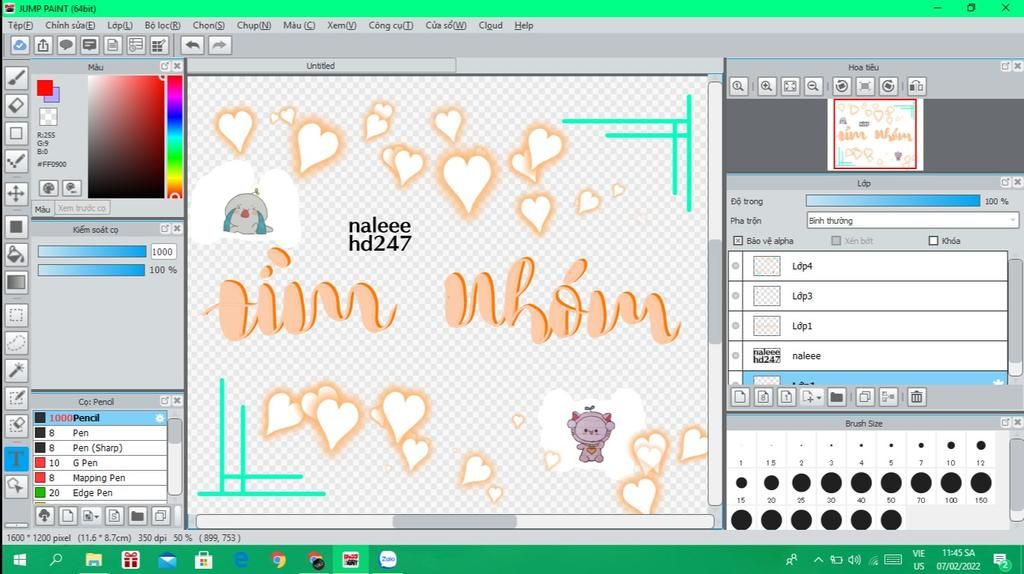Select the transparent color swatch

[x=48, y=117]
